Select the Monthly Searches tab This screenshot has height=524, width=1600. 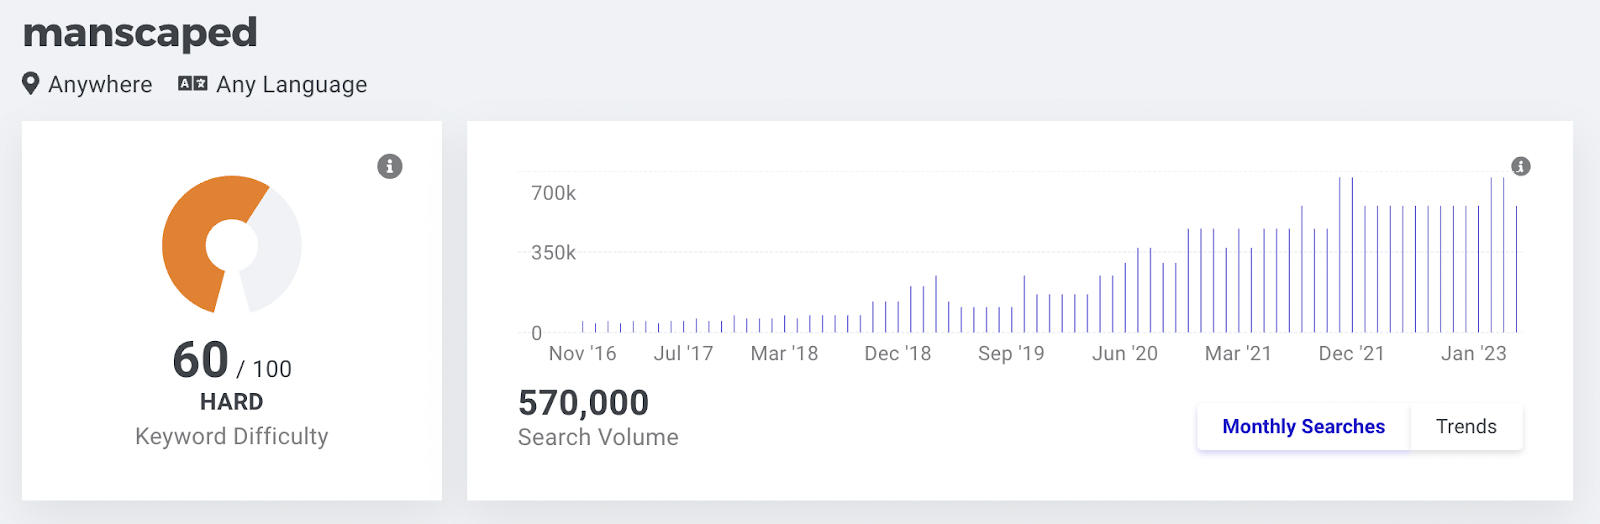tap(1303, 427)
